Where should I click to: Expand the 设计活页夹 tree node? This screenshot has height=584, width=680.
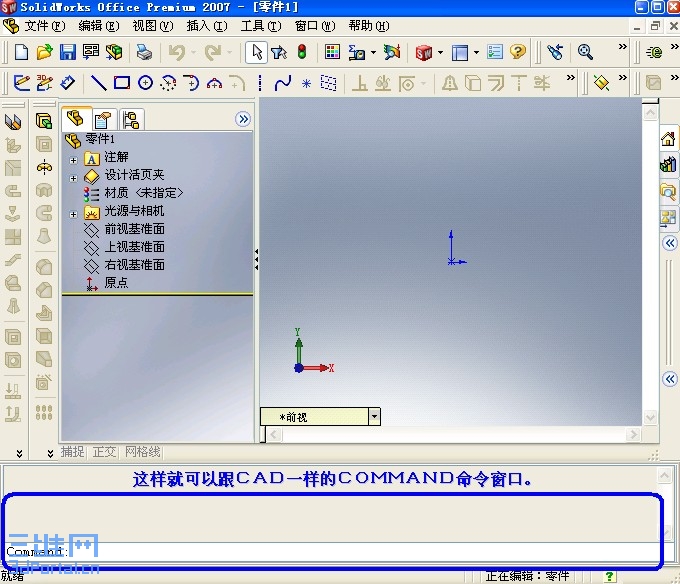pyautogui.click(x=73, y=178)
